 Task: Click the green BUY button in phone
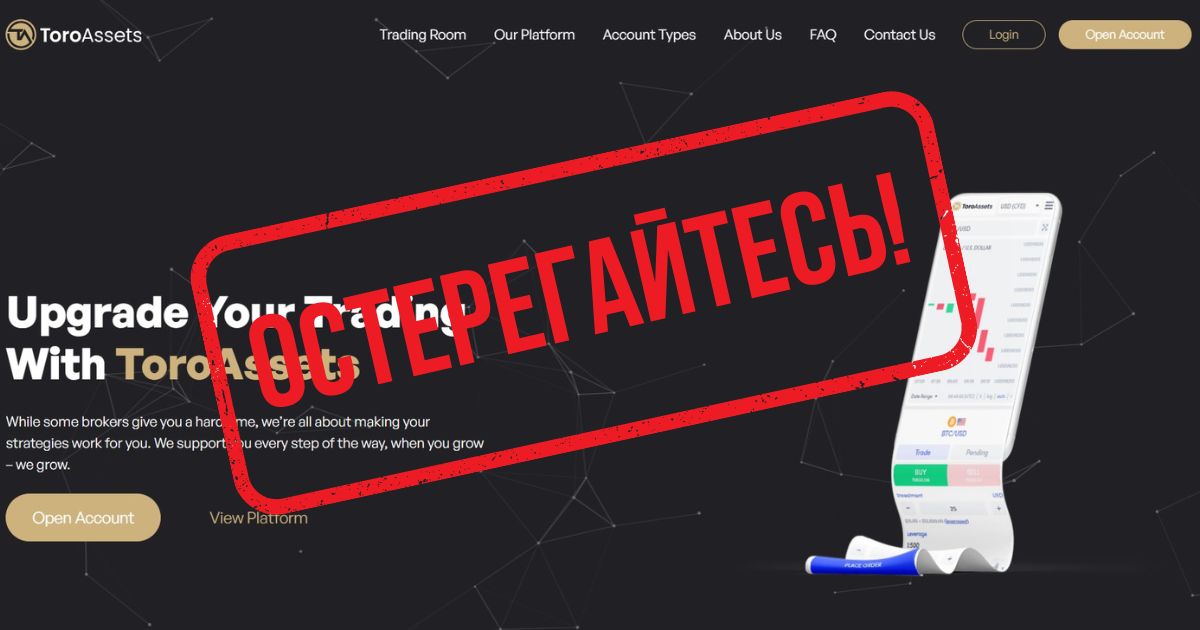(x=920, y=476)
